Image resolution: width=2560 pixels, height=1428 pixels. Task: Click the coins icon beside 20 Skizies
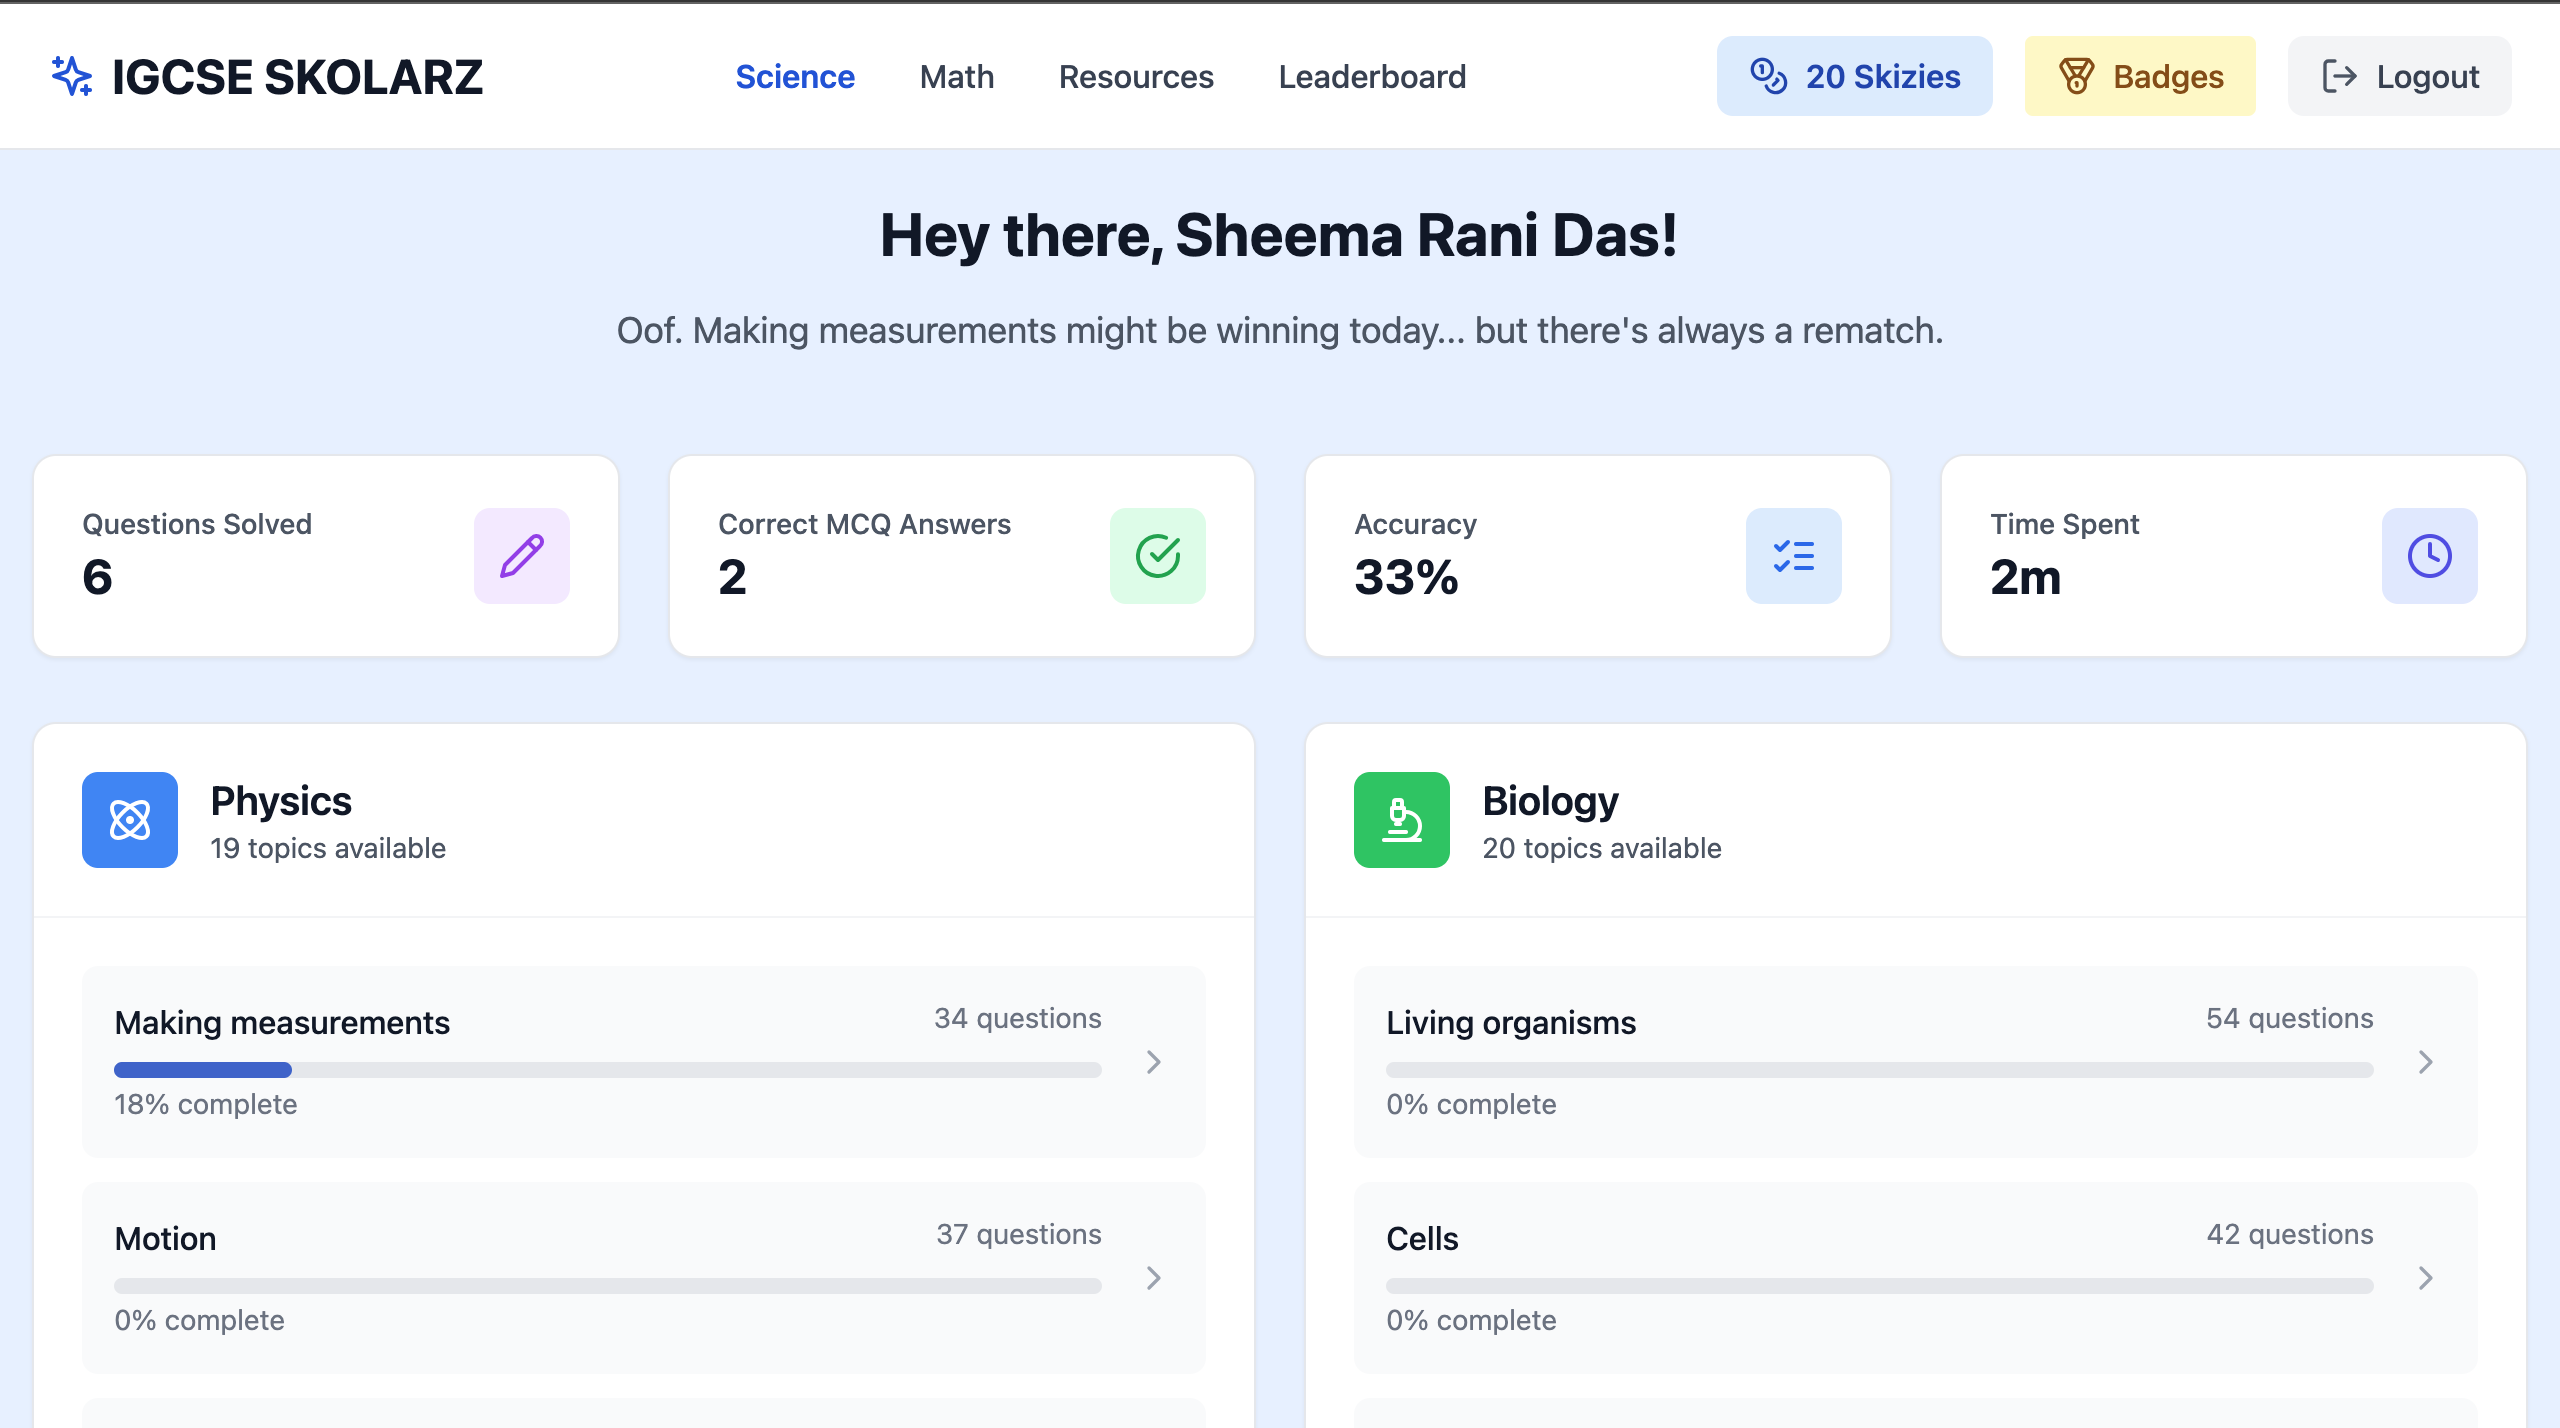click(x=1768, y=76)
